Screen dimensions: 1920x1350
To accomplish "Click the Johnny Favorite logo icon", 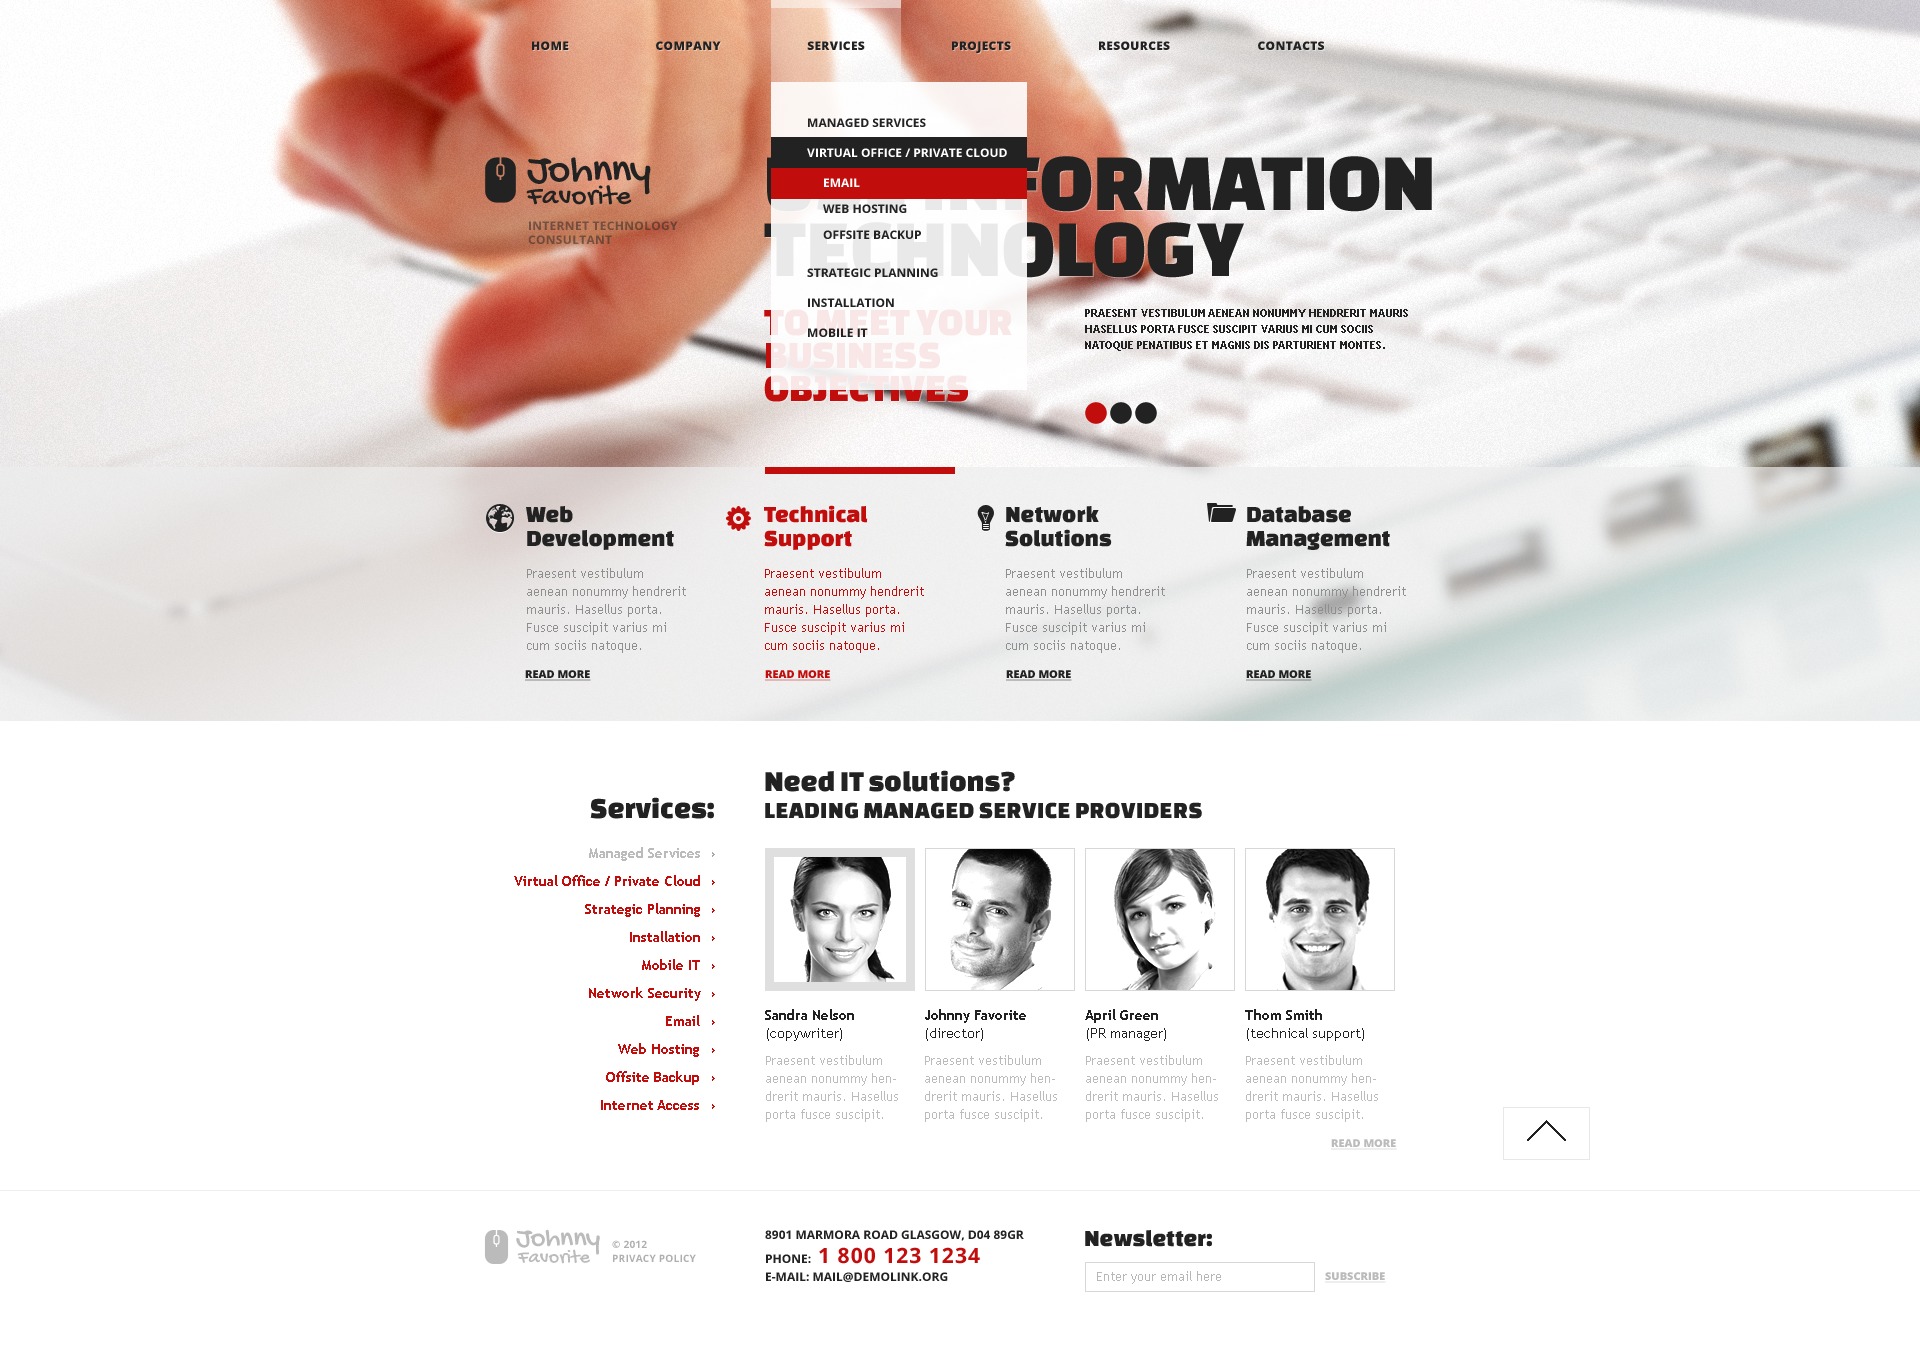I will coord(501,177).
